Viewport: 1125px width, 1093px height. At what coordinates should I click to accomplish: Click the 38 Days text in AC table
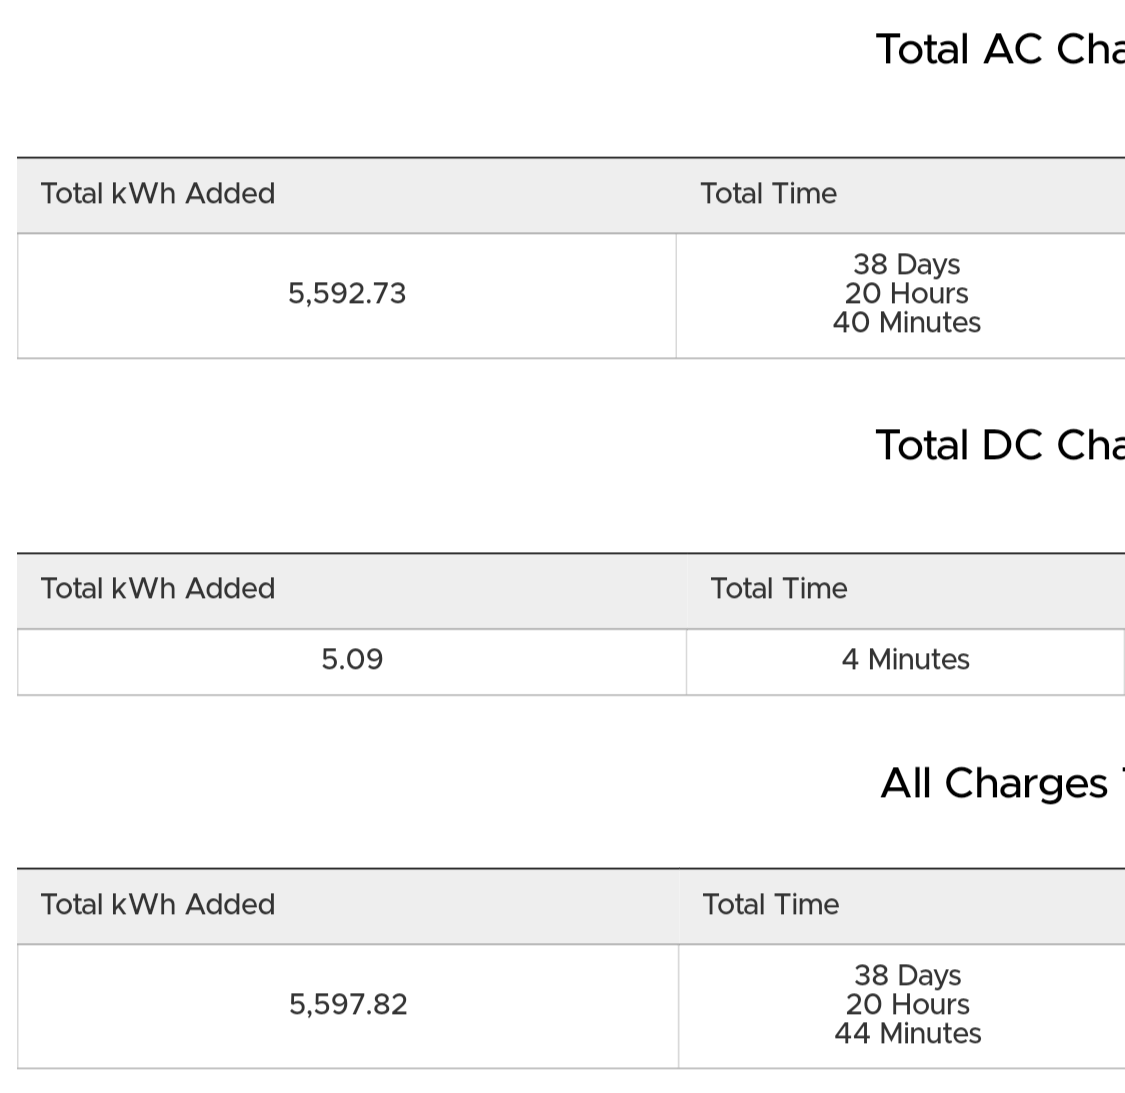[x=907, y=264]
